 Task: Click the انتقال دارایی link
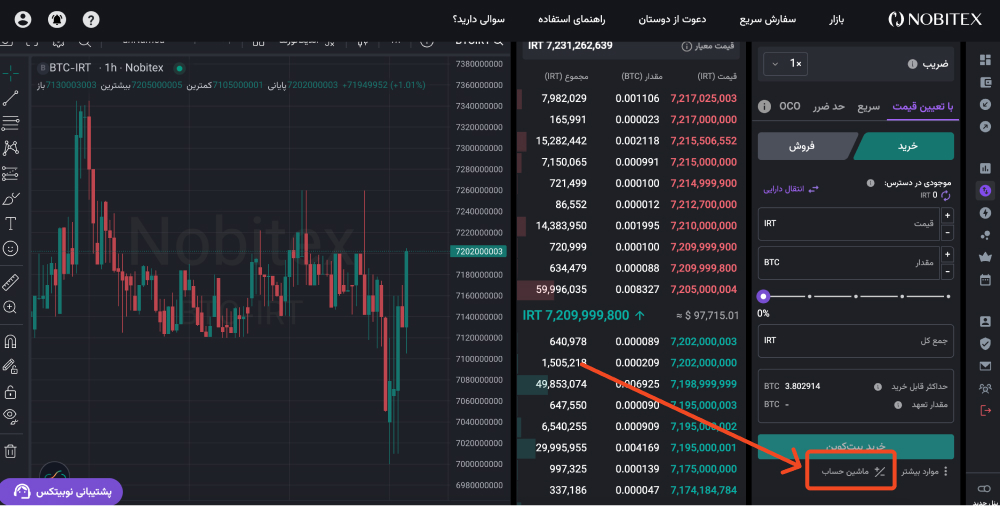click(x=791, y=190)
